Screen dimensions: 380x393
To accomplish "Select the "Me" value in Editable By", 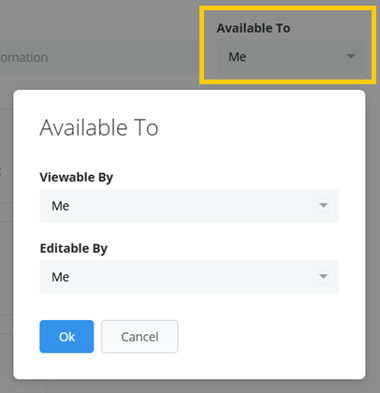I will point(60,277).
